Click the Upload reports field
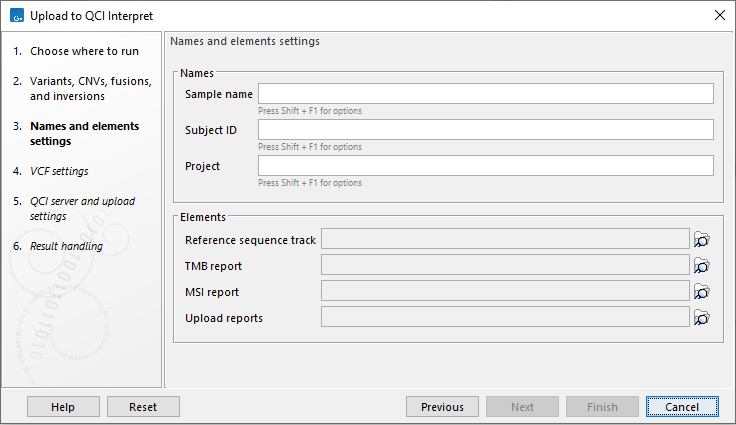This screenshot has height=425, width=736. point(505,318)
